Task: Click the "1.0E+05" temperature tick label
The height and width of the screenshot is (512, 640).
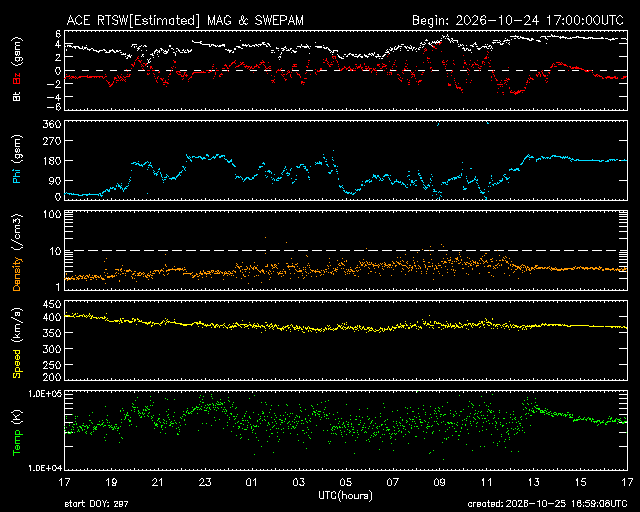Action: pos(45,394)
